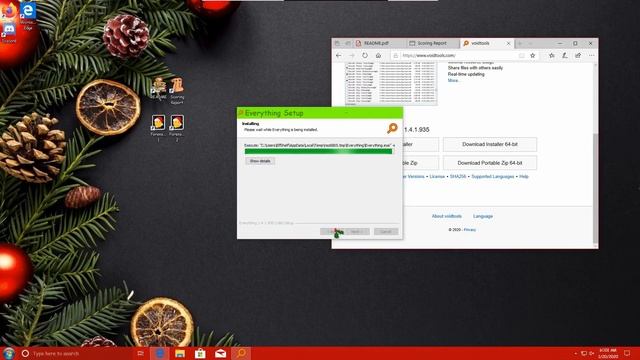Click Cancel in Everything Setup
Viewport: 640px width, 360px height.
coord(386,232)
